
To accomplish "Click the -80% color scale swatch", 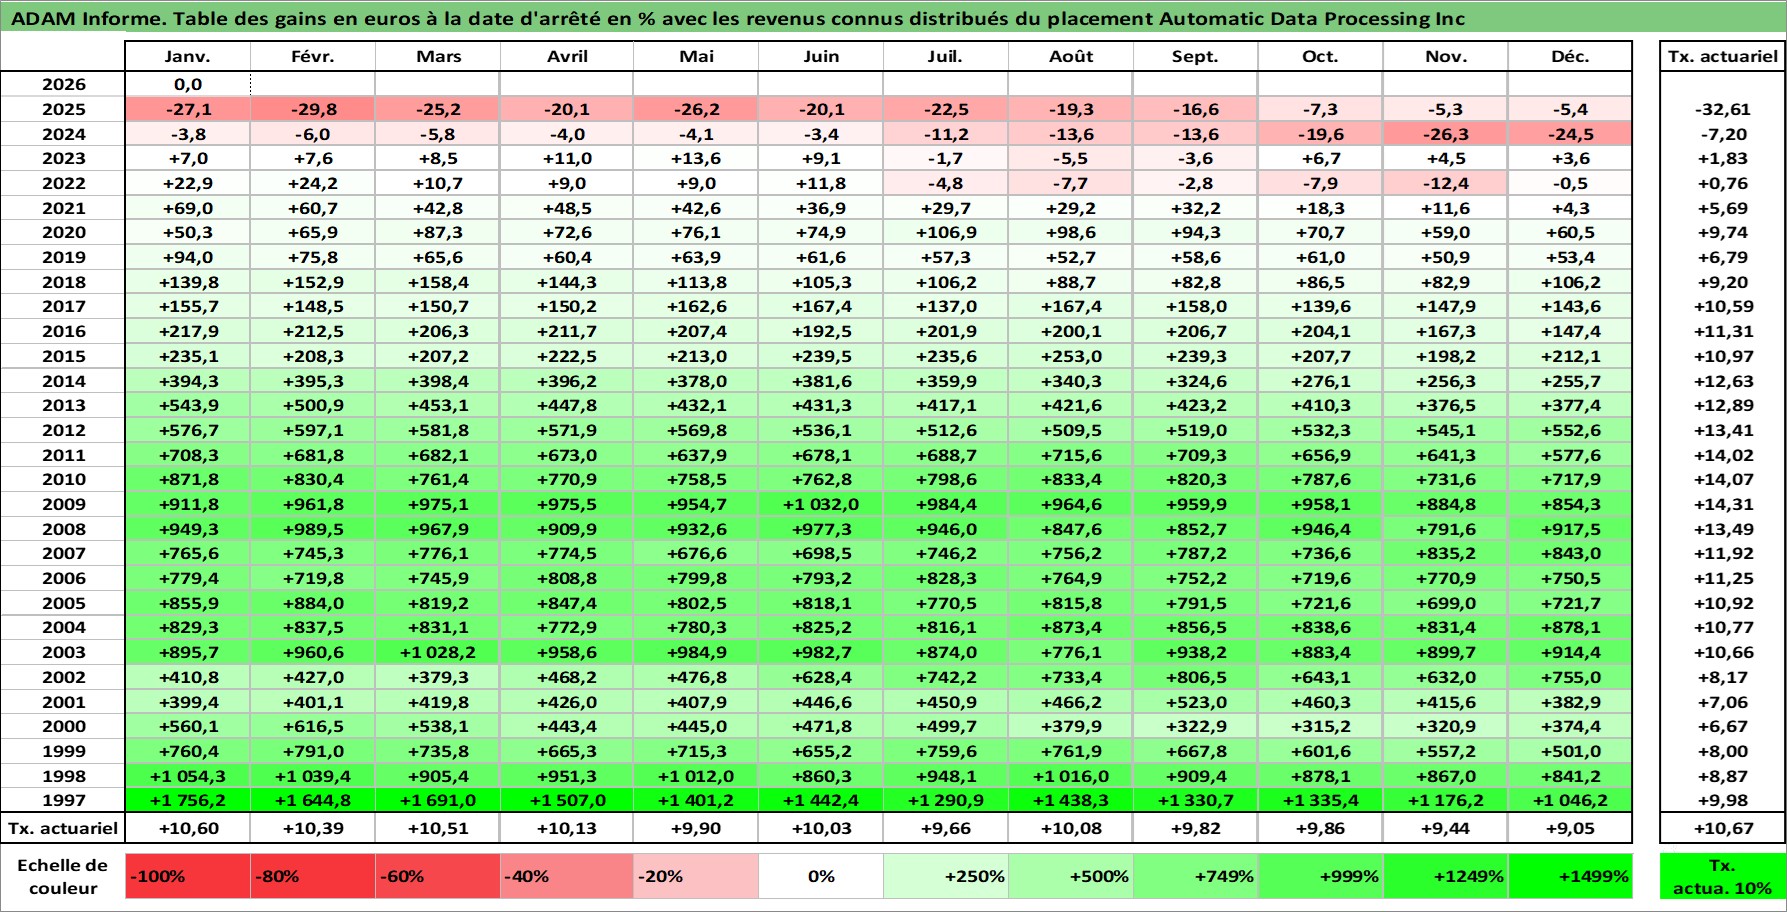I will pyautogui.click(x=313, y=876).
